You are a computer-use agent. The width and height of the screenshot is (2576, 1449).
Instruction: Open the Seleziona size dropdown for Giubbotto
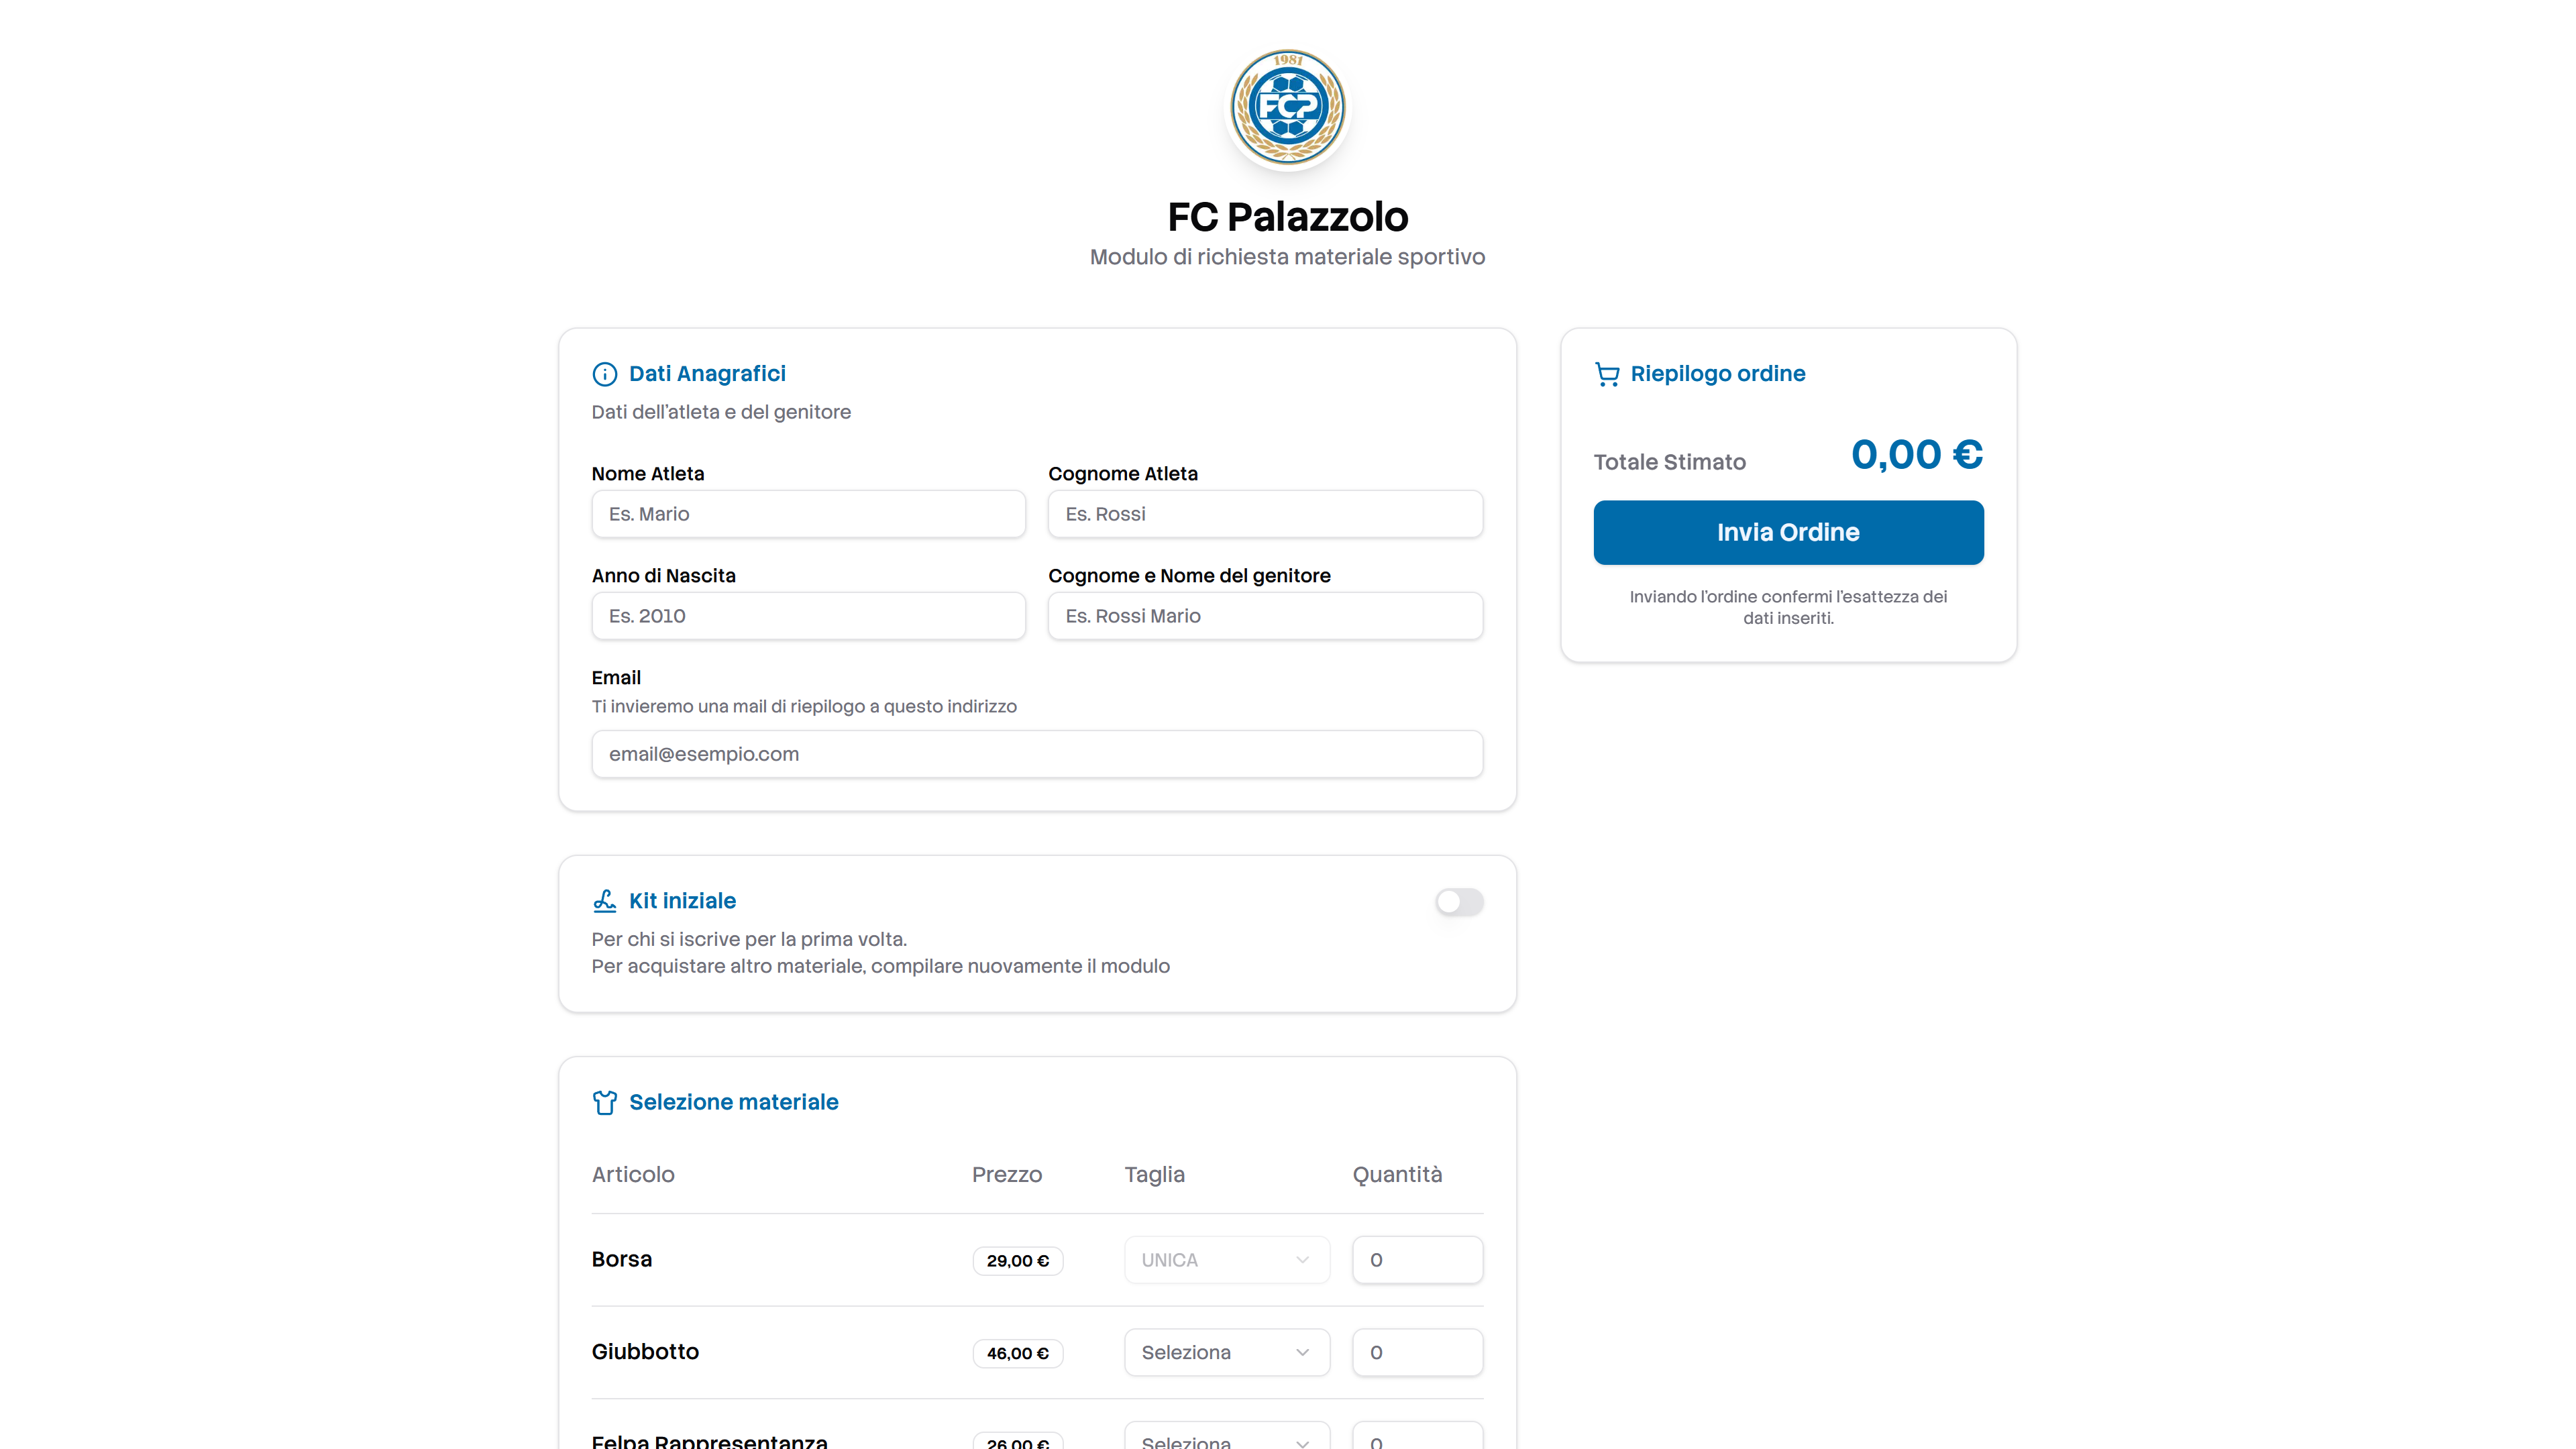[1226, 1352]
